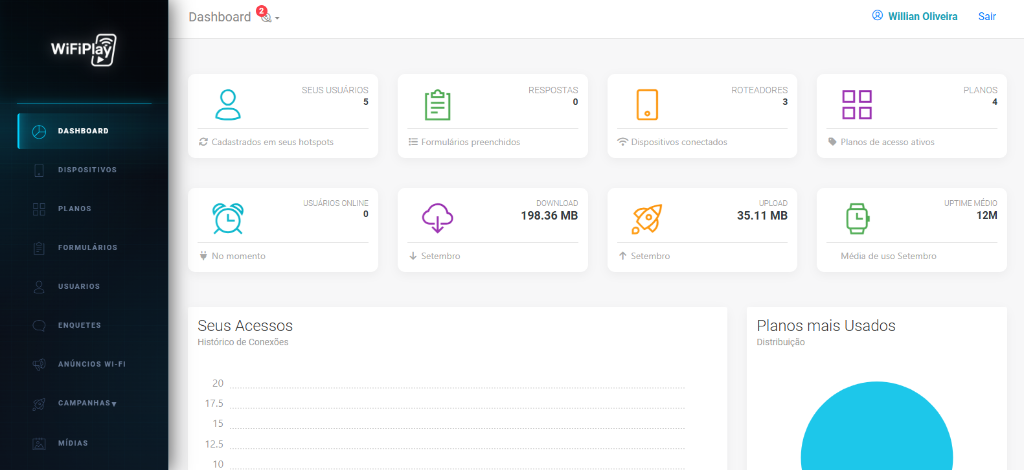Click the wifi icon beside Dispositivos conectados
The width and height of the screenshot is (1024, 470).
coord(622,142)
